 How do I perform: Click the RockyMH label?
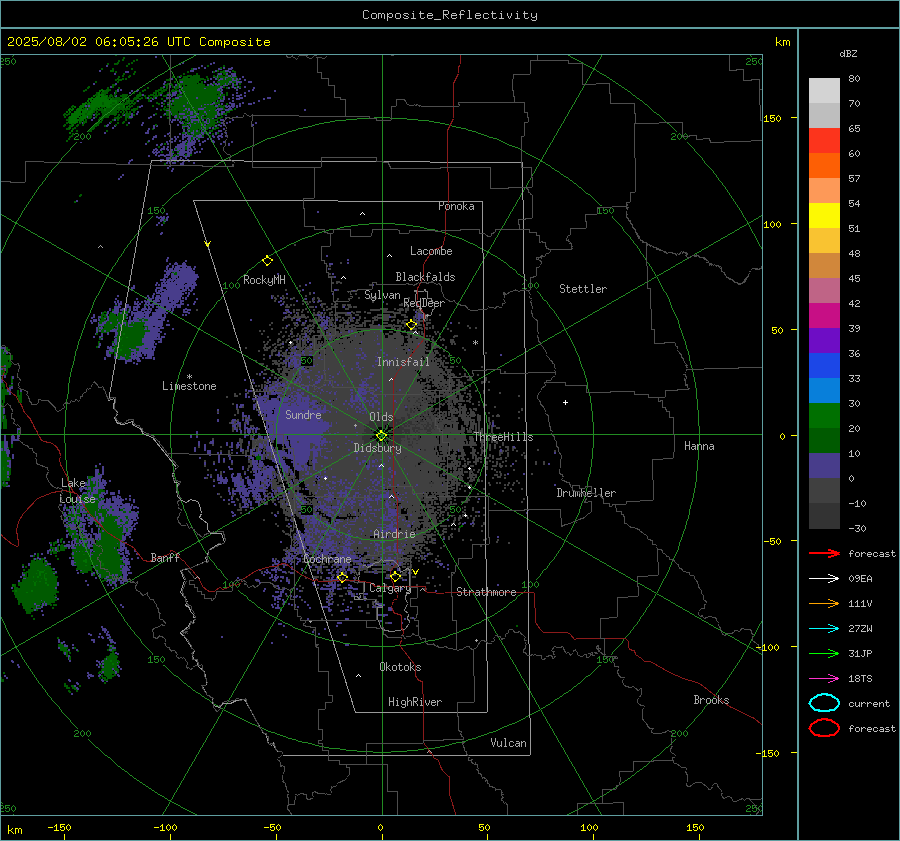click(x=264, y=280)
